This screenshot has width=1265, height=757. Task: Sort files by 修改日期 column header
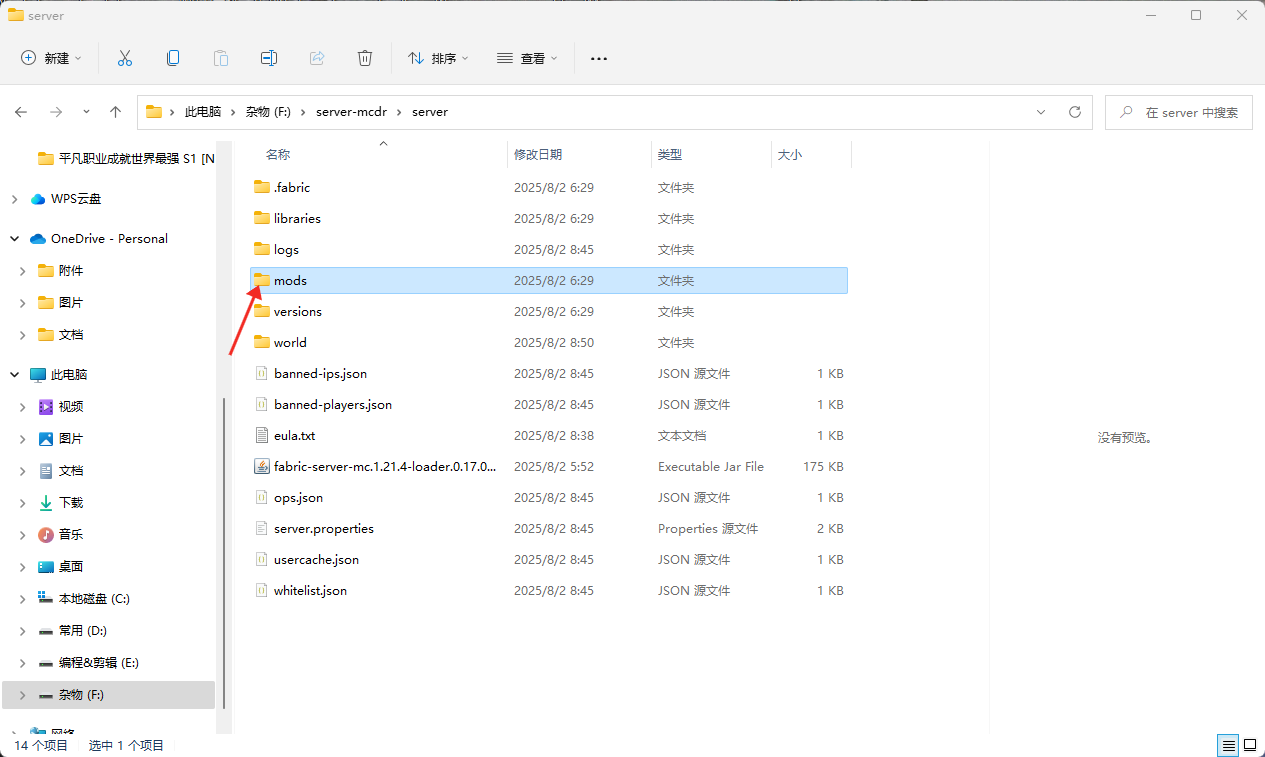pos(538,155)
